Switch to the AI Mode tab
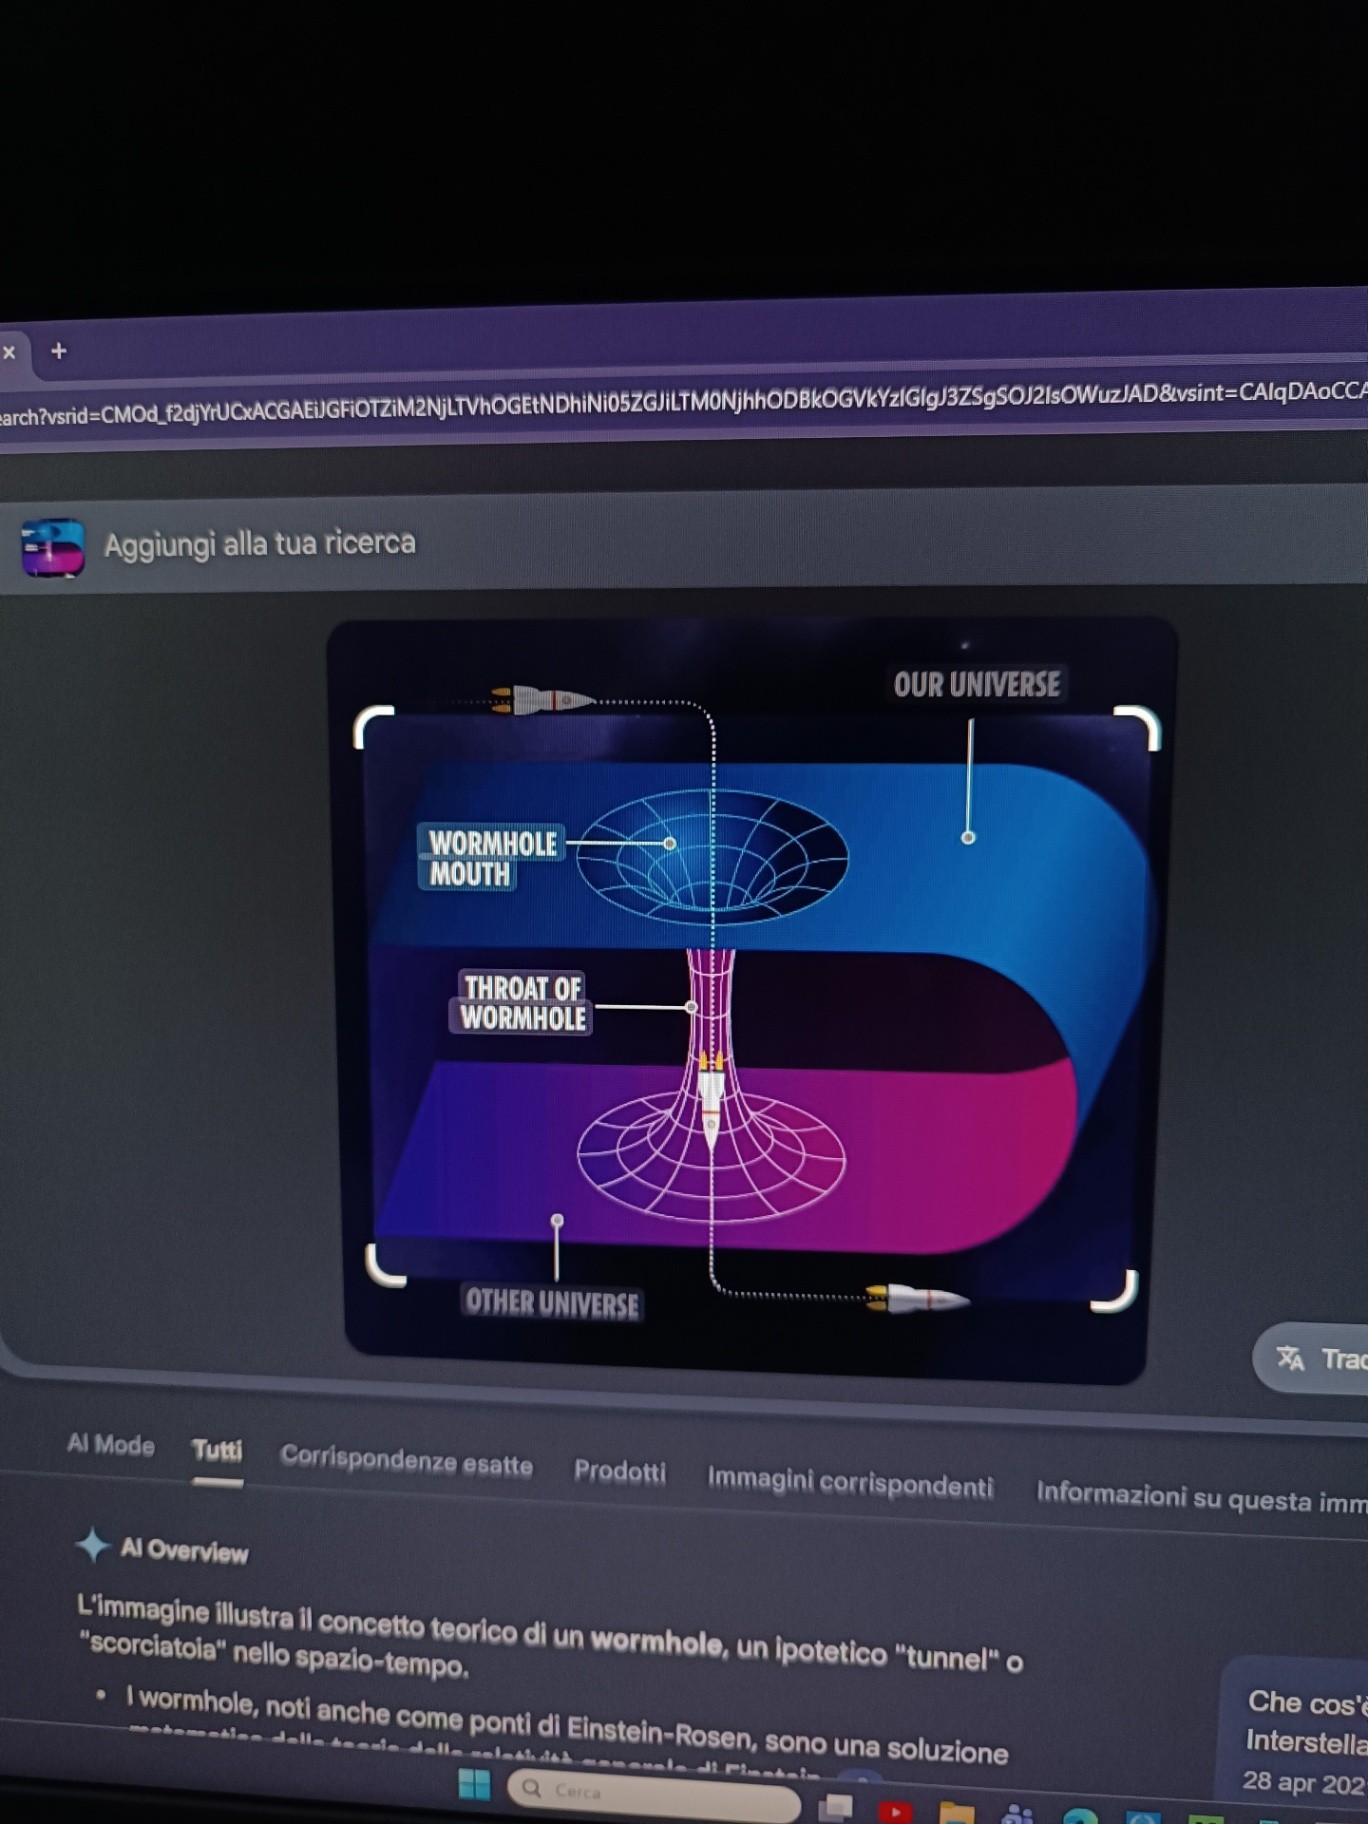This screenshot has height=1824, width=1368. pyautogui.click(x=111, y=1445)
